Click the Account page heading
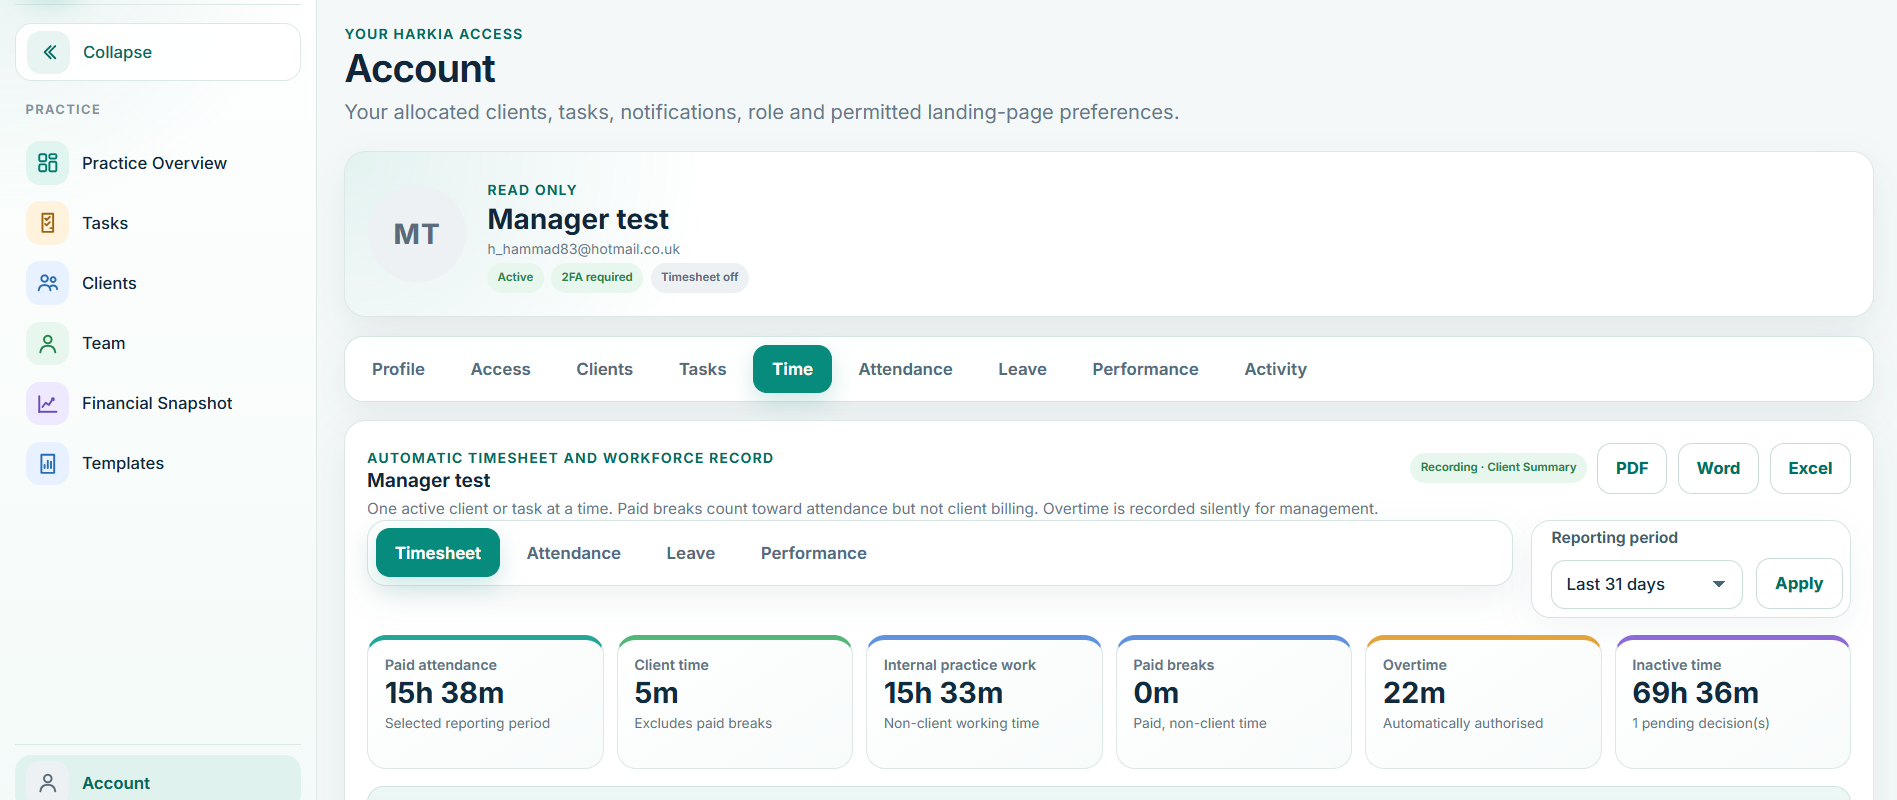This screenshot has height=800, width=1897. pos(420,69)
